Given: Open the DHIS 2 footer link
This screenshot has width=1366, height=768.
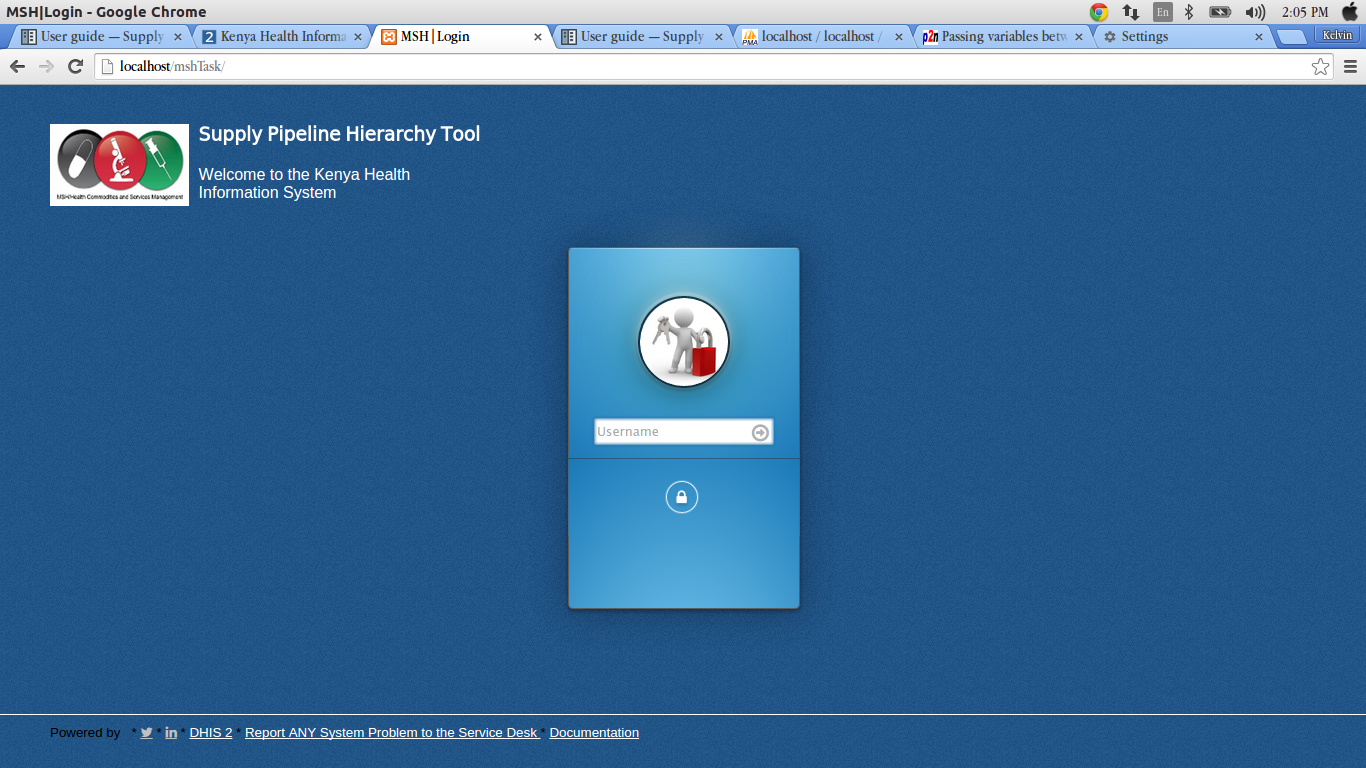Looking at the screenshot, I should pos(211,733).
